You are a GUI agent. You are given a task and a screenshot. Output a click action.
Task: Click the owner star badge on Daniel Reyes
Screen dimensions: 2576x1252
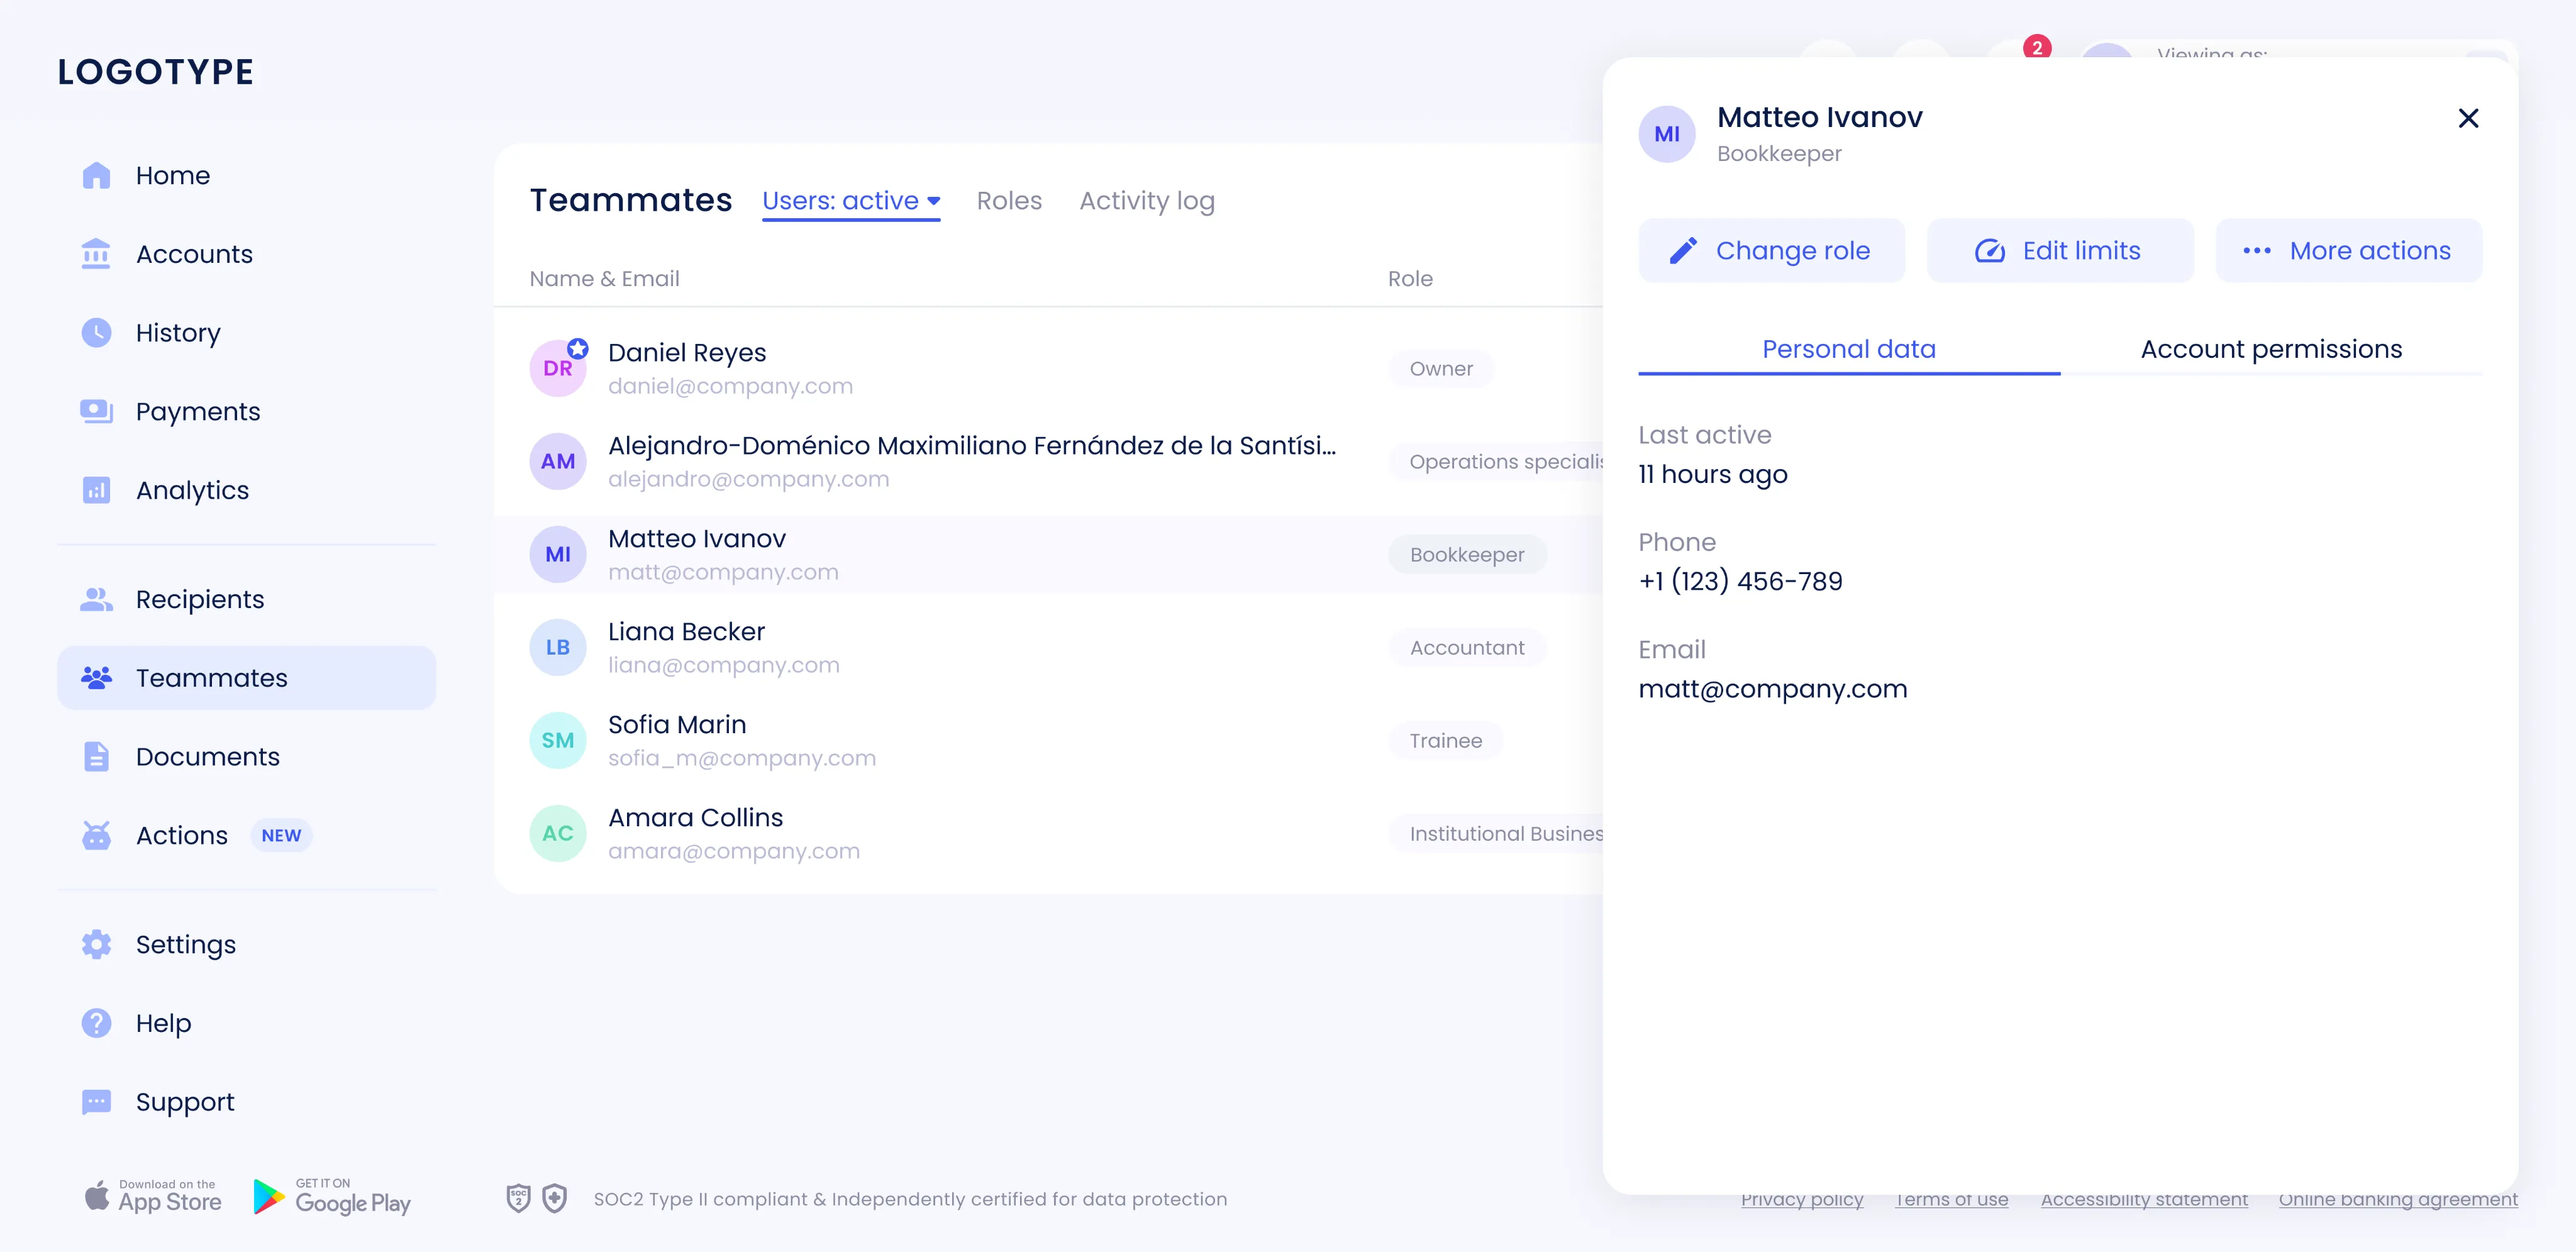pyautogui.click(x=578, y=349)
